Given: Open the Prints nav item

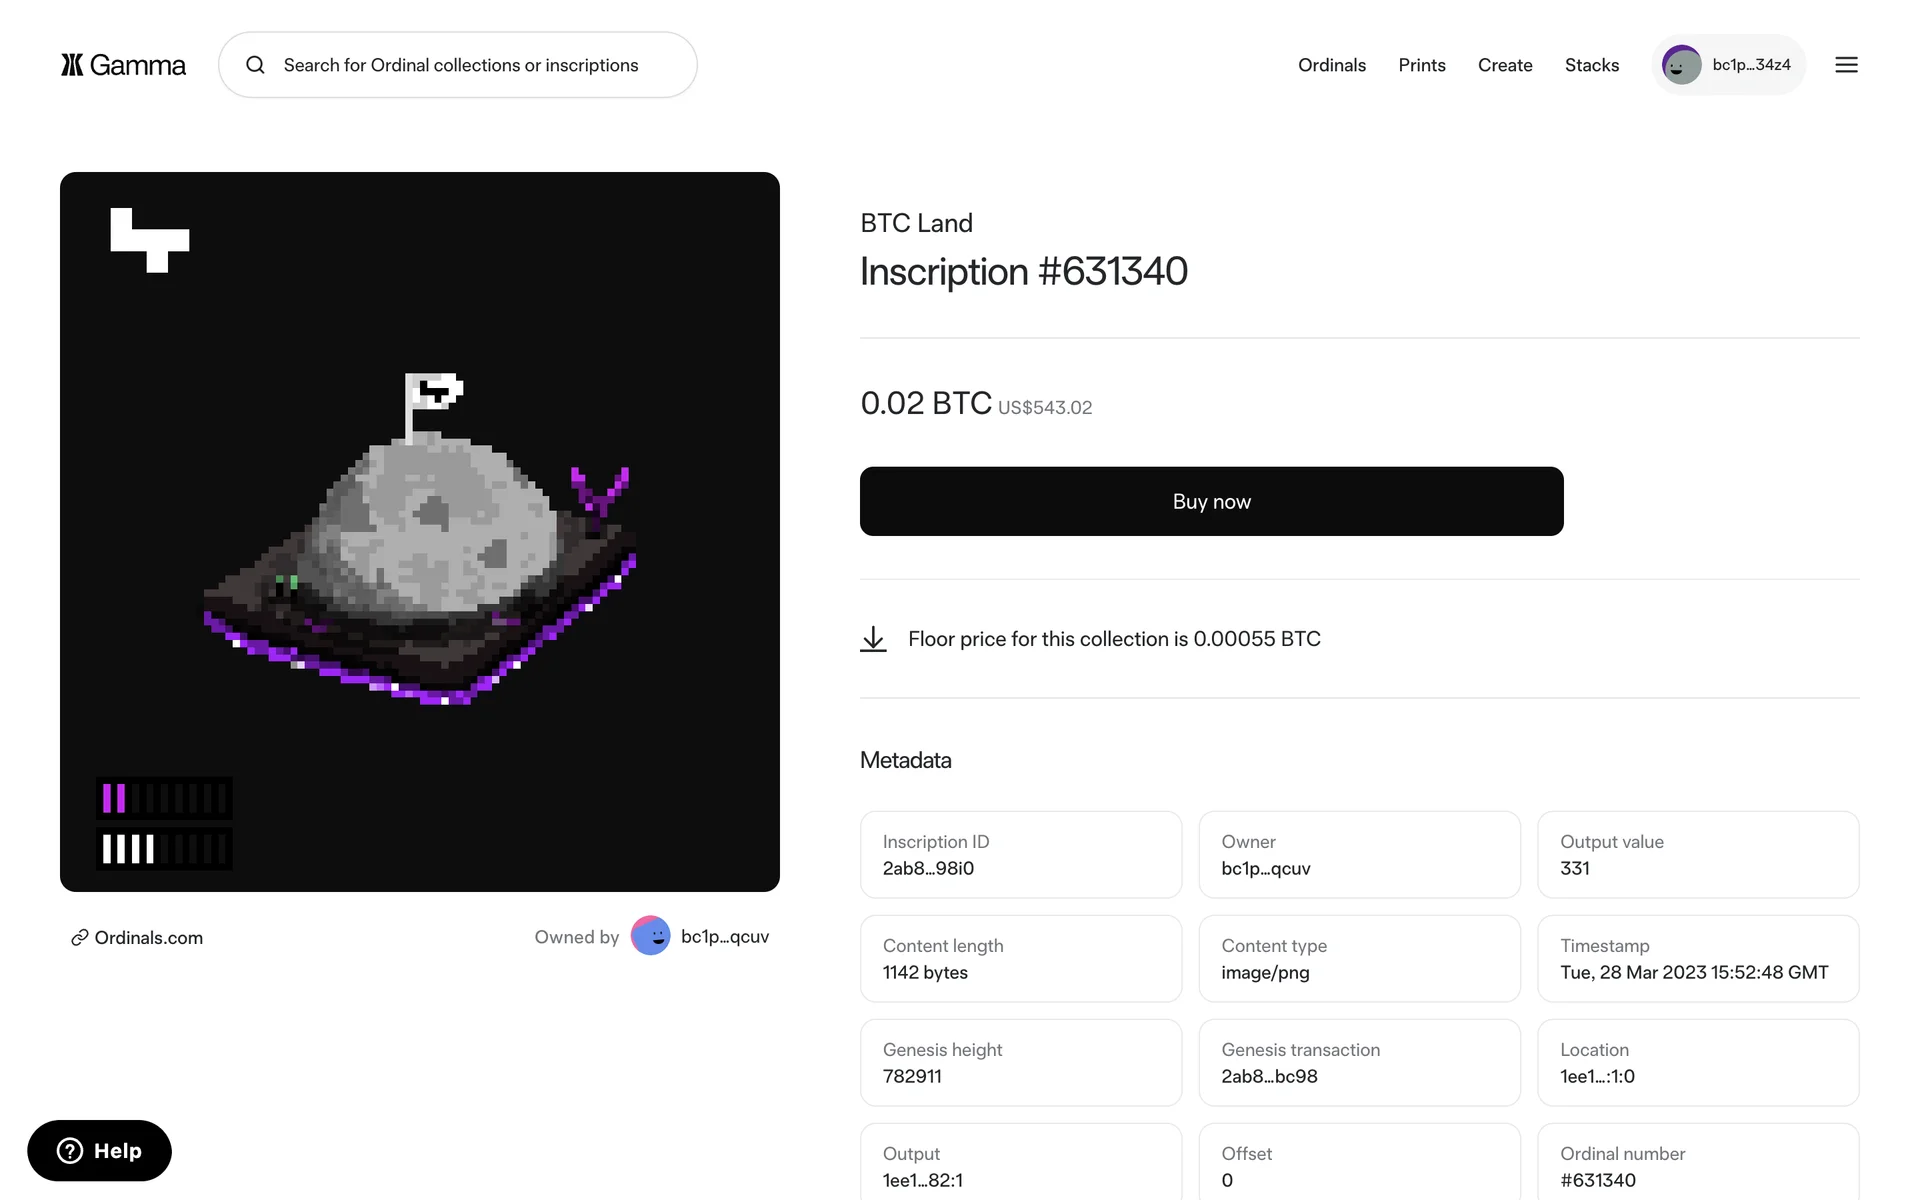Looking at the screenshot, I should (1421, 65).
